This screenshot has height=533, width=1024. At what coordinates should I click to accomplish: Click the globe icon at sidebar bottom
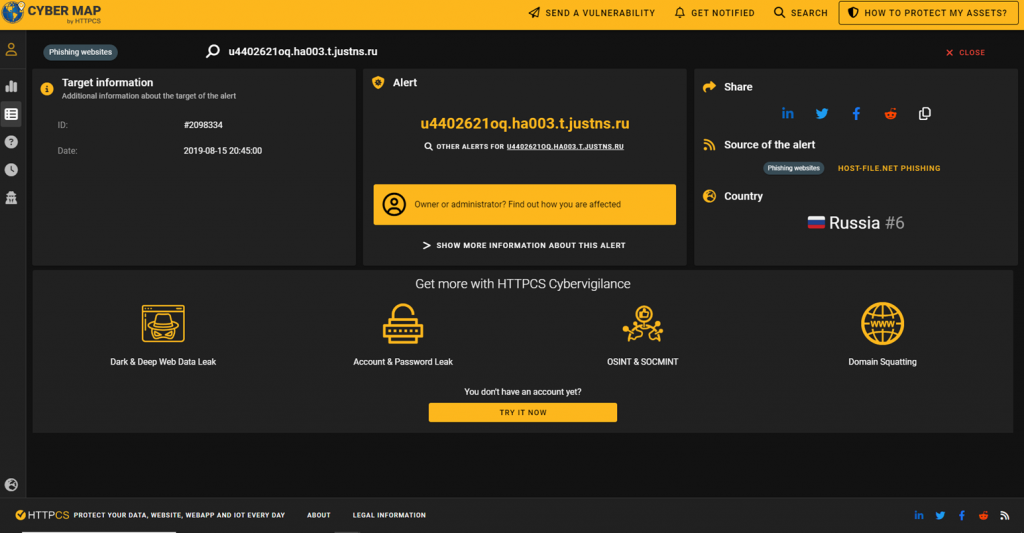(11, 485)
